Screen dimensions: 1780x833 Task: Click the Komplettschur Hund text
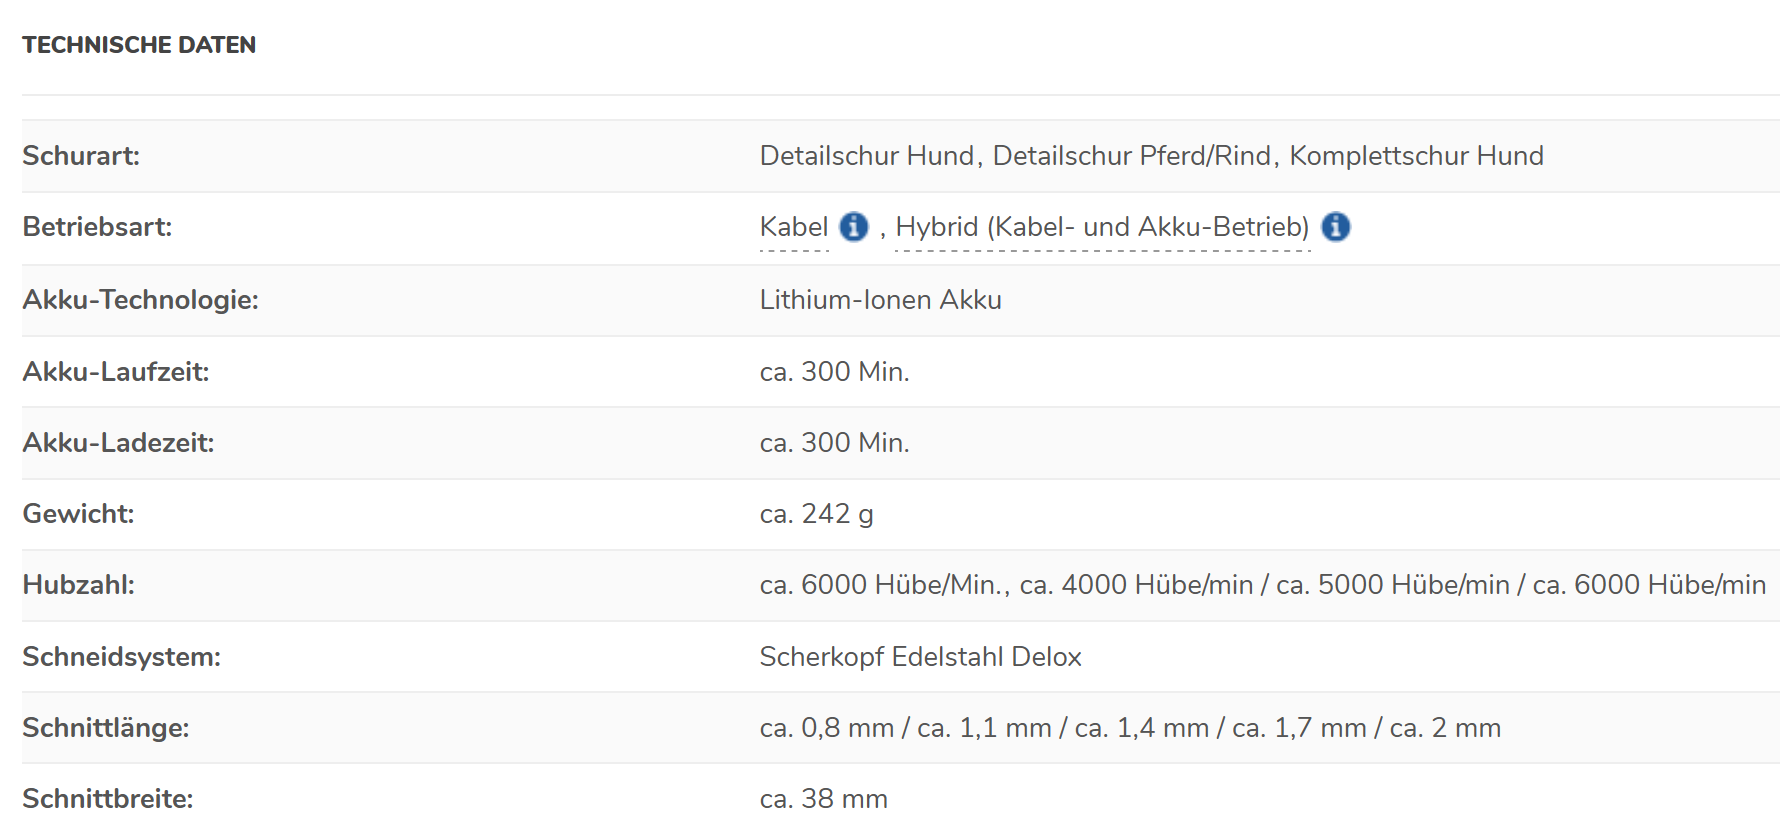pyautogui.click(x=1416, y=156)
